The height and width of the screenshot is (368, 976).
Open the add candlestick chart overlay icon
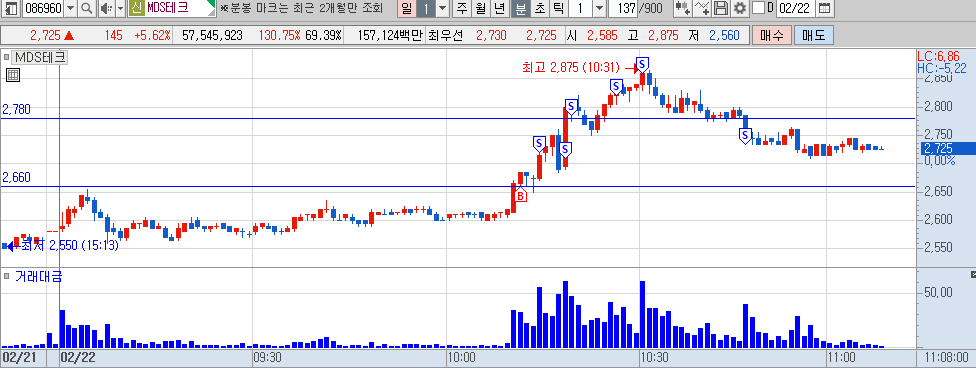tap(684, 9)
